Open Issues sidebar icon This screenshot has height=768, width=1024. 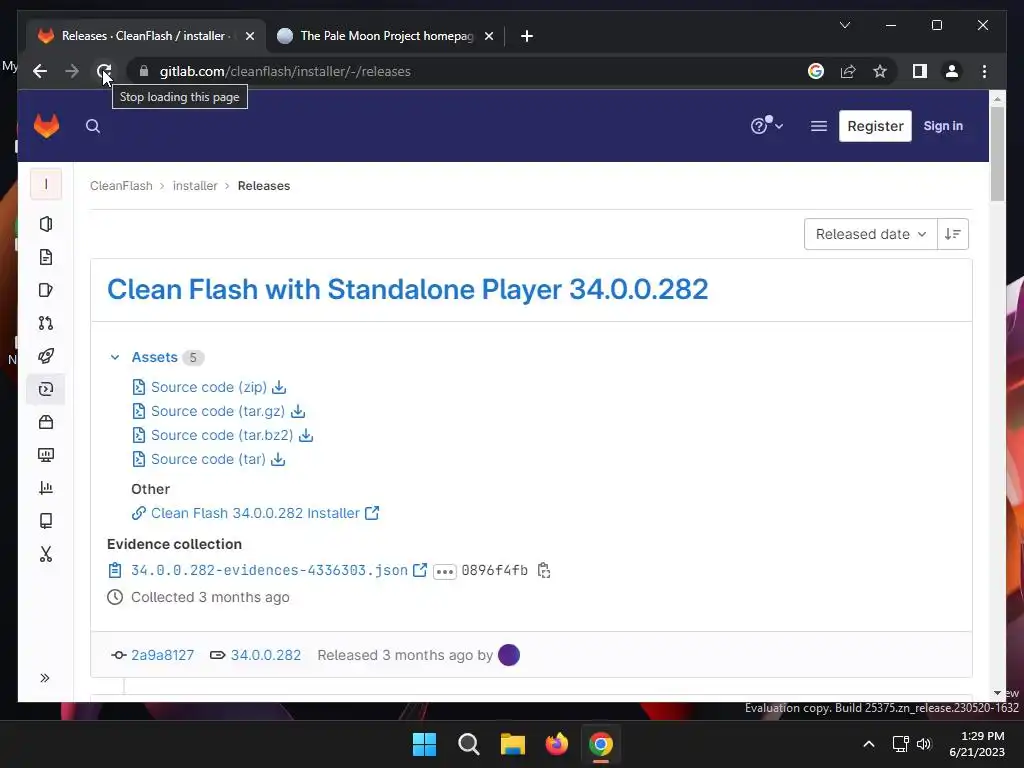click(x=46, y=290)
